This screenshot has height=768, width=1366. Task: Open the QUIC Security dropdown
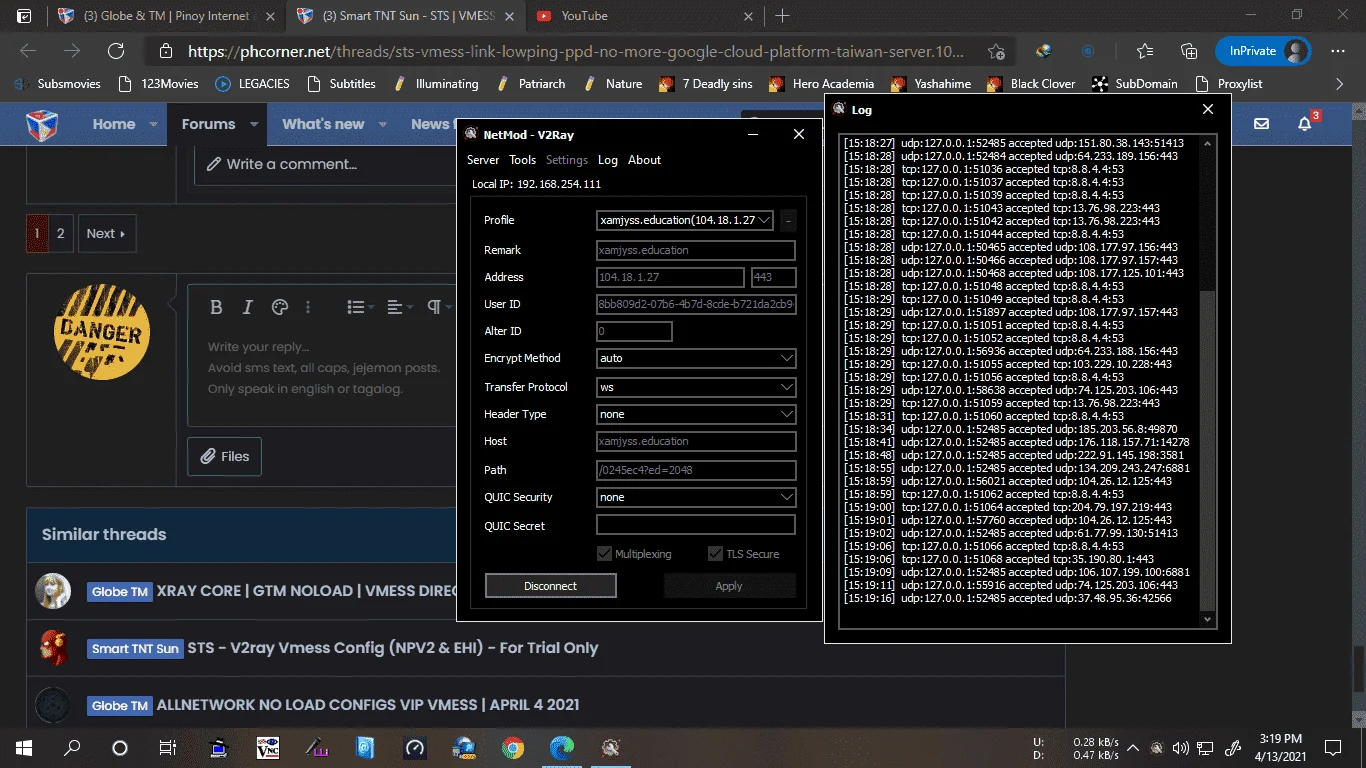click(696, 497)
